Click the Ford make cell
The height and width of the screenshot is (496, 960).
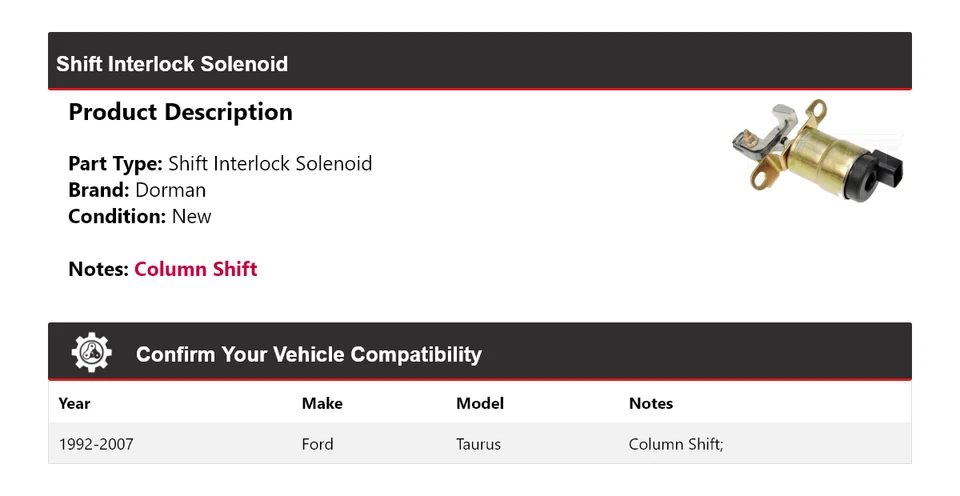click(318, 444)
